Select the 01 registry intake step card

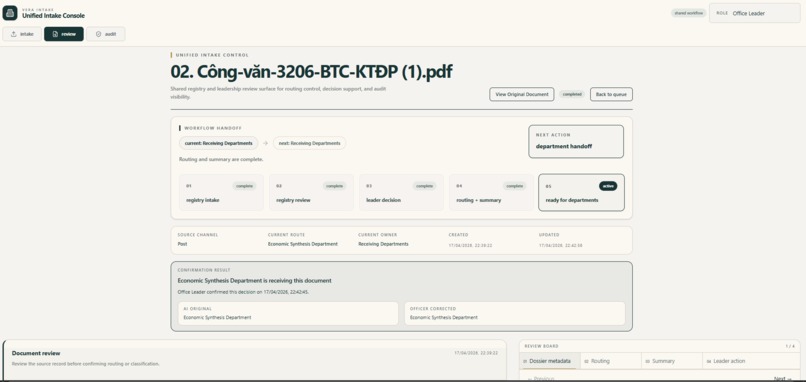[x=221, y=192]
